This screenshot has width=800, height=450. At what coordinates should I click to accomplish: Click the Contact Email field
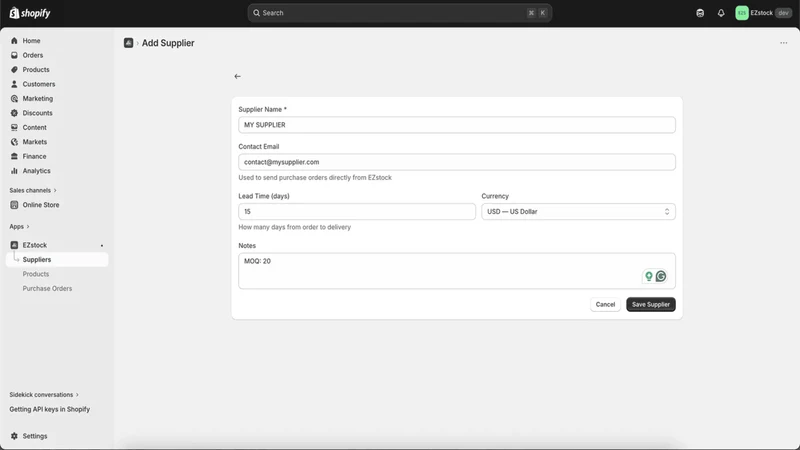pos(457,162)
